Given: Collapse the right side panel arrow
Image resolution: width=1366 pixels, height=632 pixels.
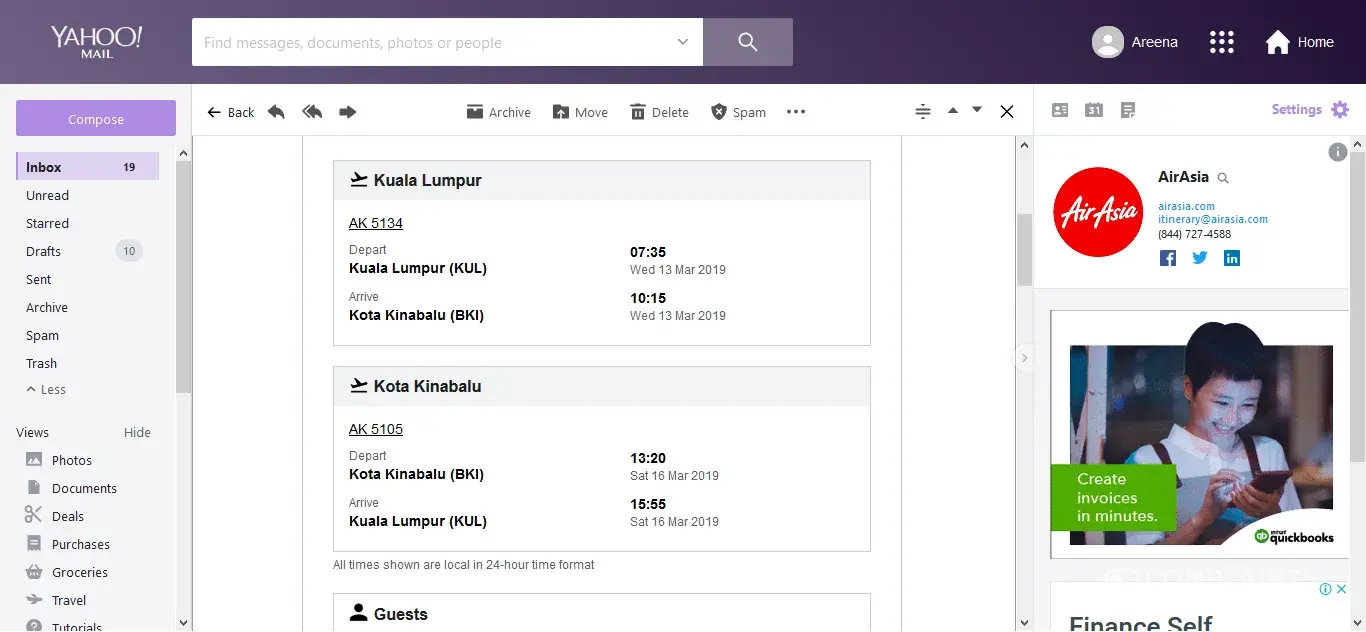Looking at the screenshot, I should click(1024, 358).
